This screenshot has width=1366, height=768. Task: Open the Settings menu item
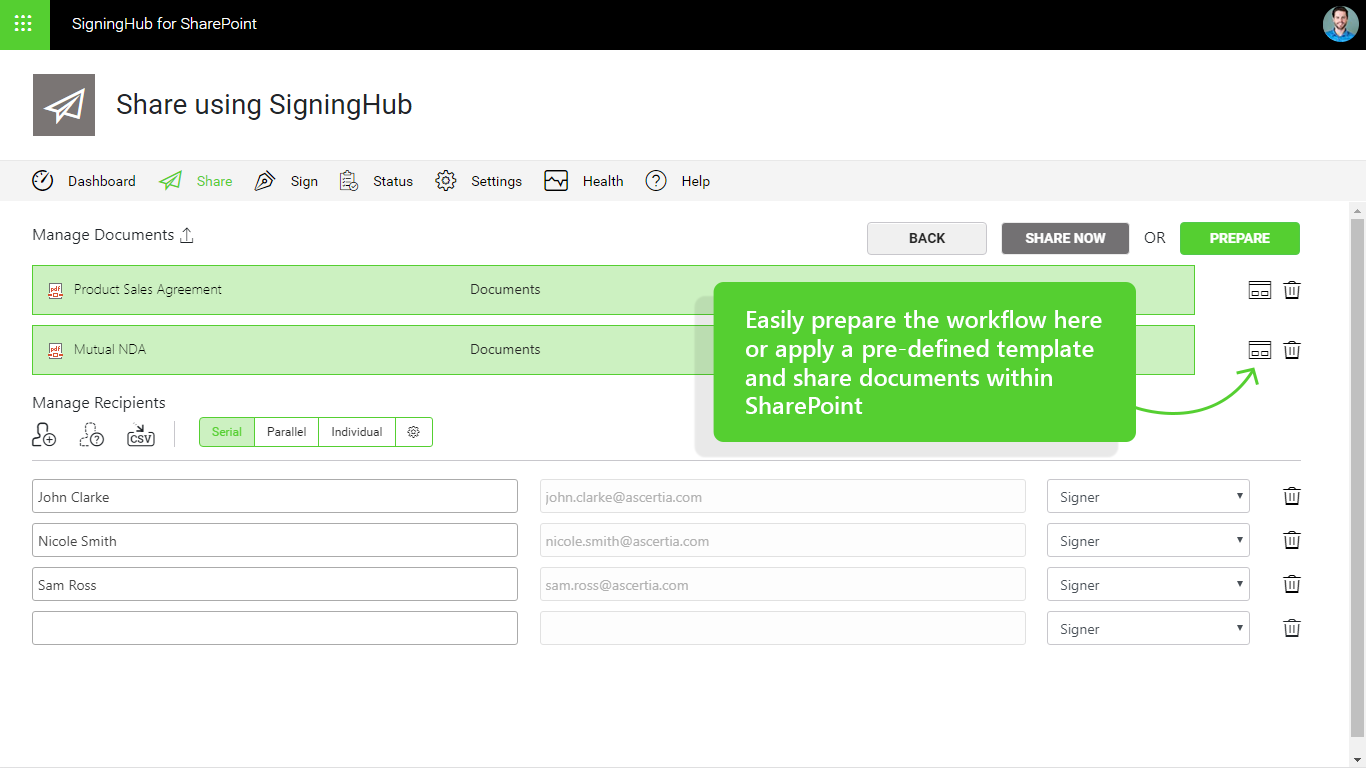tap(497, 181)
